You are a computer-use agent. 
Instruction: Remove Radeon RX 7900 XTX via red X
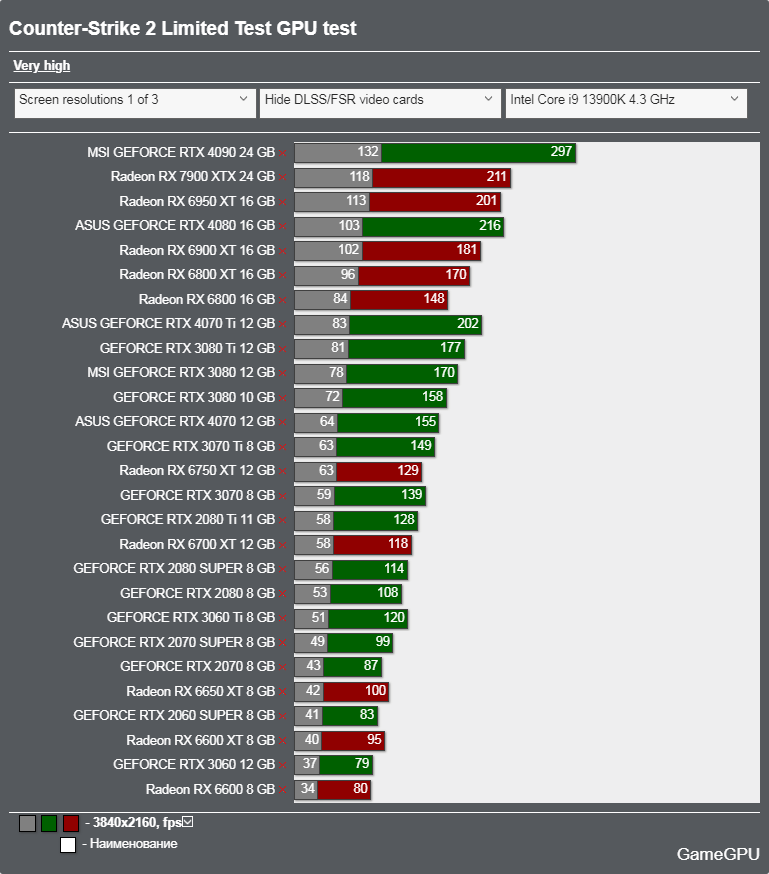[283, 178]
